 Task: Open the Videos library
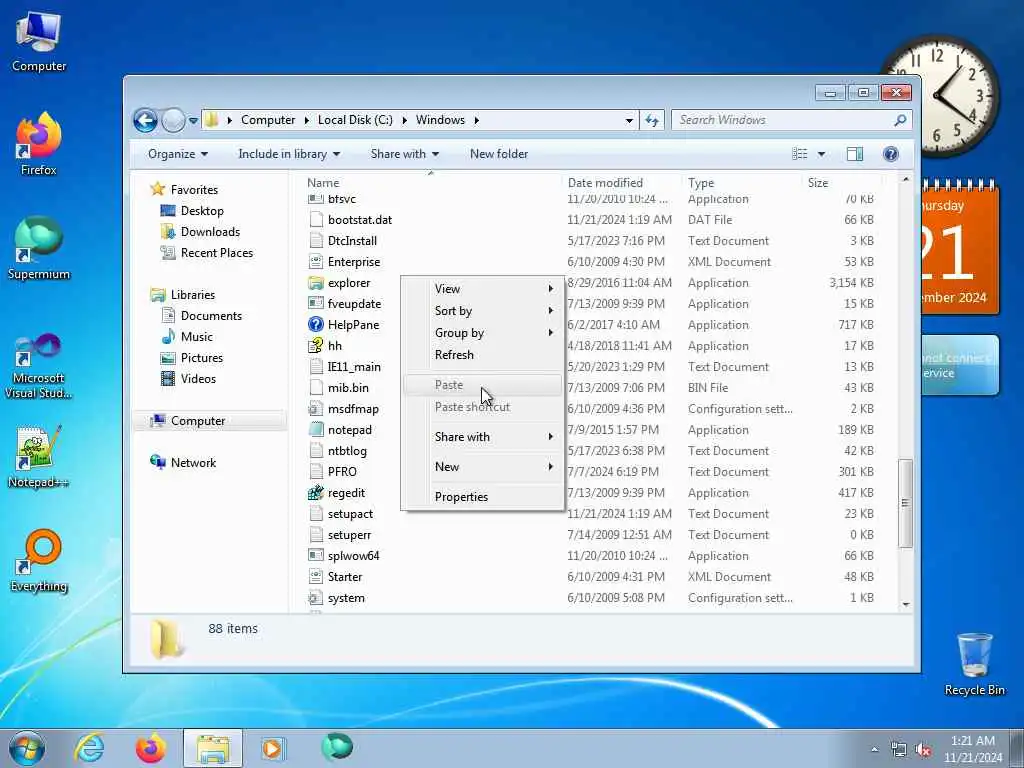[x=198, y=379]
